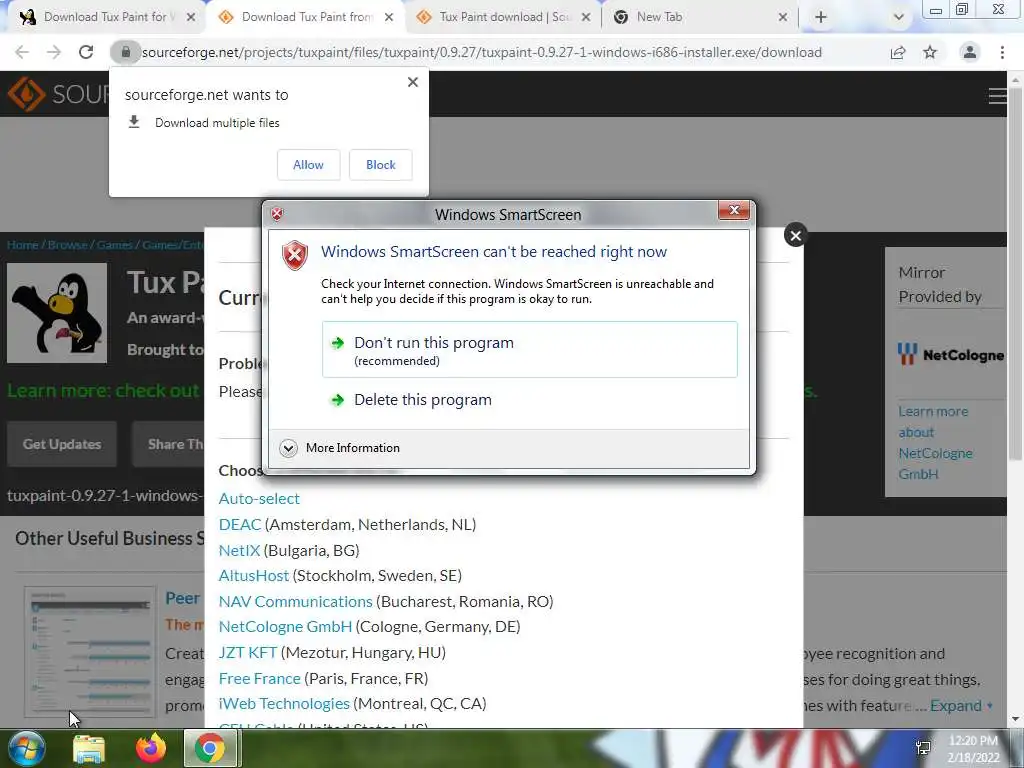Click the Tux Paint penguin logo
Image resolution: width=1024 pixels, height=768 pixels.
coord(57,313)
